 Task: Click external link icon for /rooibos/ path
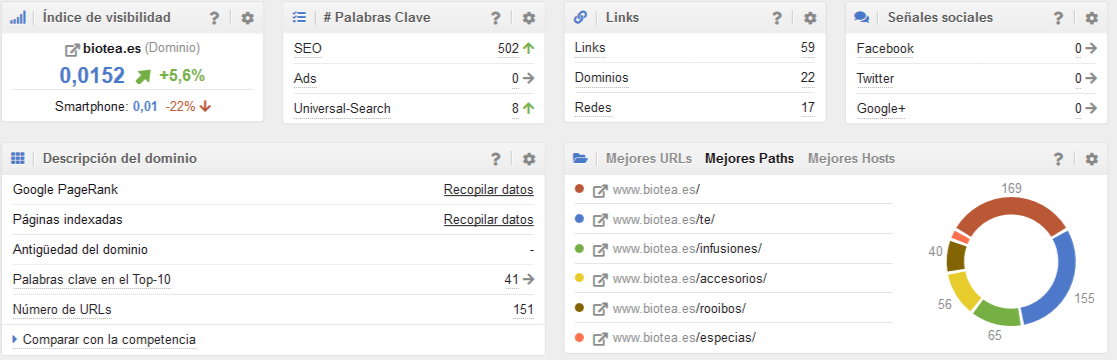(600, 309)
